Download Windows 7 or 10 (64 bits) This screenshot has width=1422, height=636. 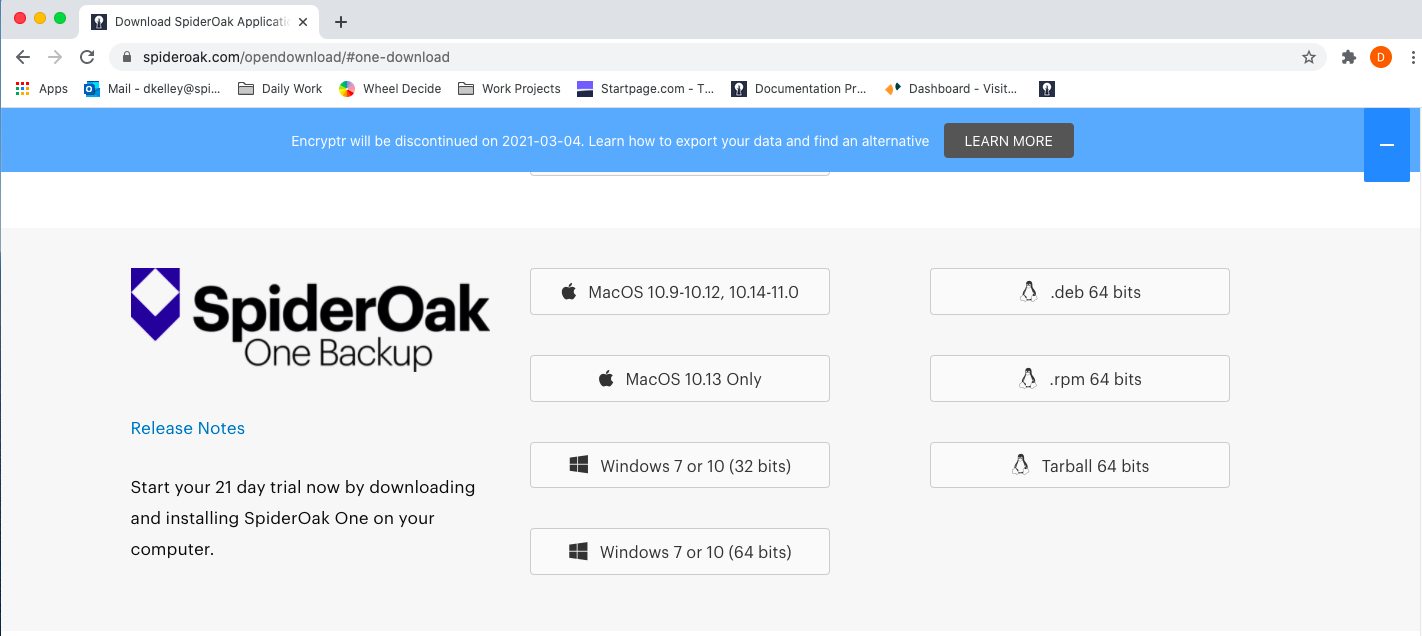[x=679, y=552]
